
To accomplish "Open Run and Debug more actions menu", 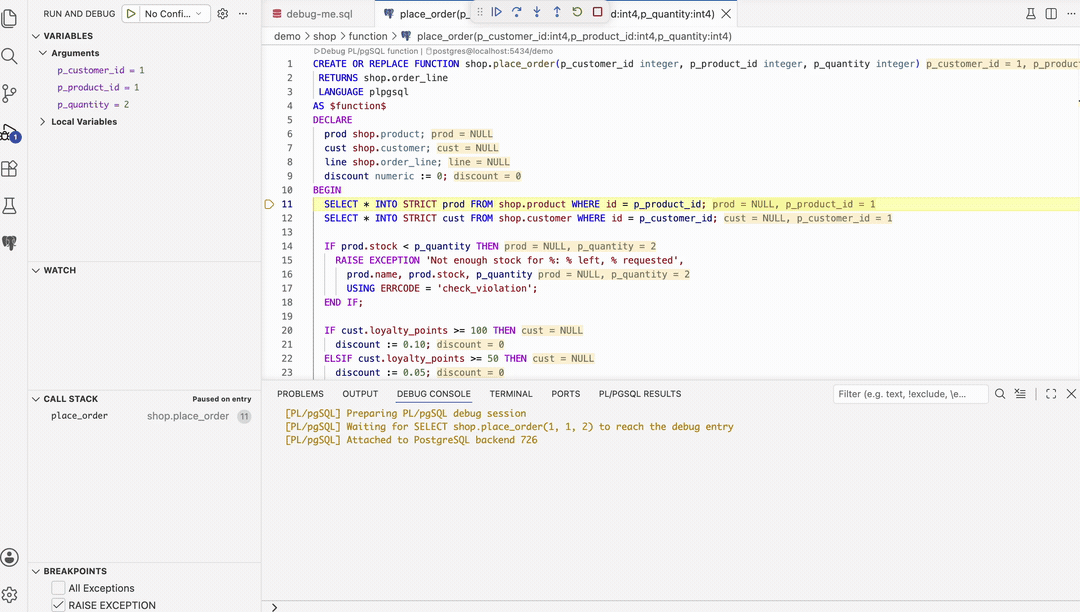I will (x=242, y=13).
